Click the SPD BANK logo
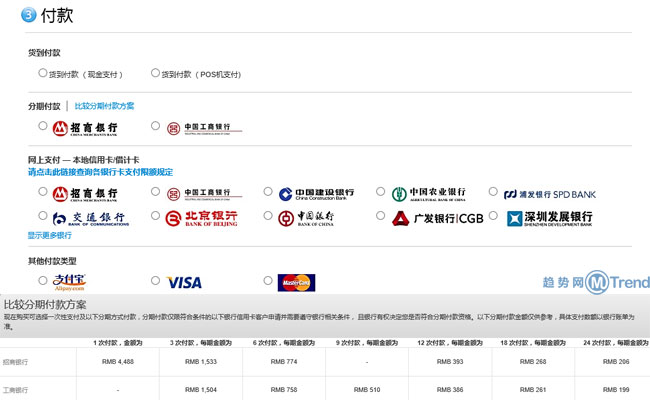Viewport: 650px width, 400px height. [550, 194]
